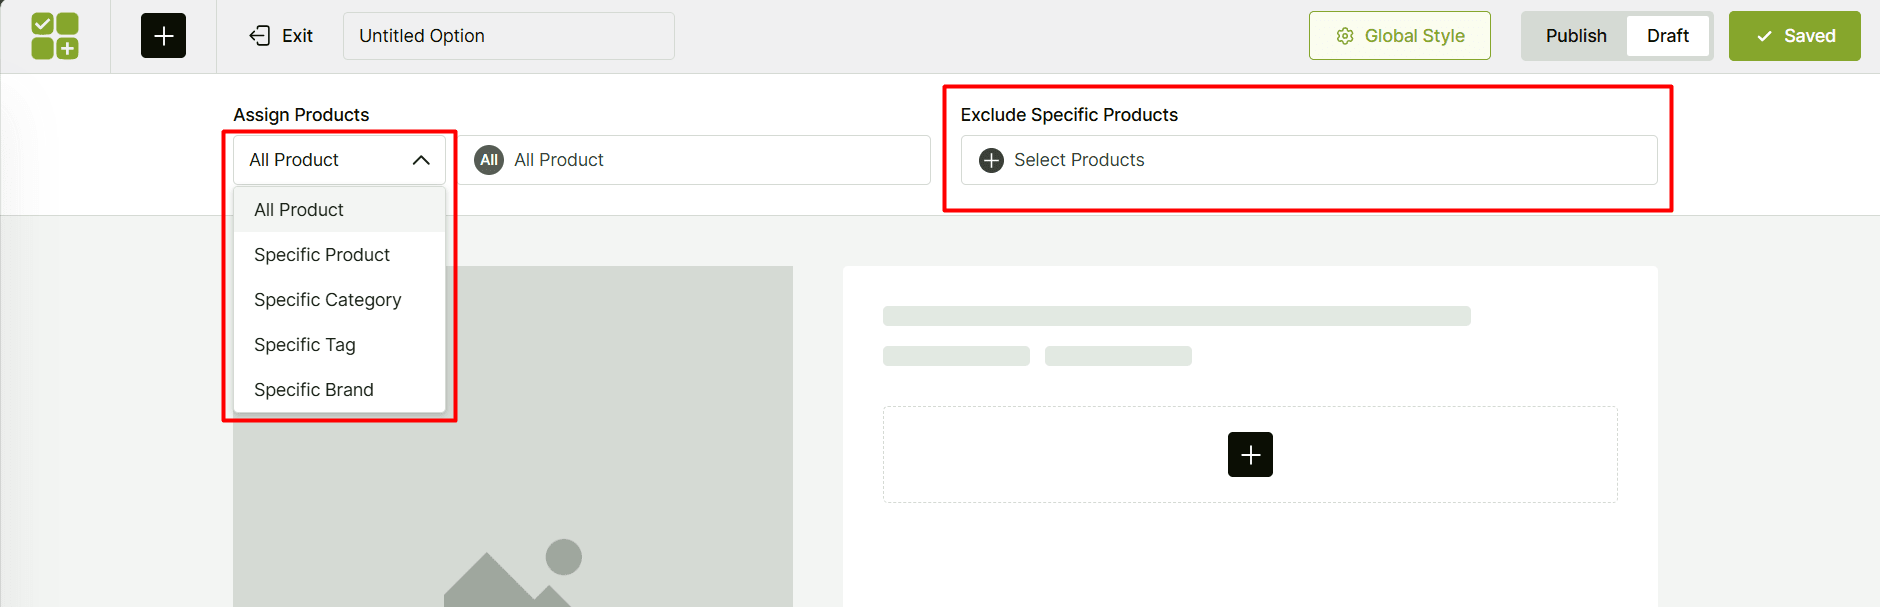Click the All badge icon
This screenshot has height=607, width=1880.
(x=489, y=160)
